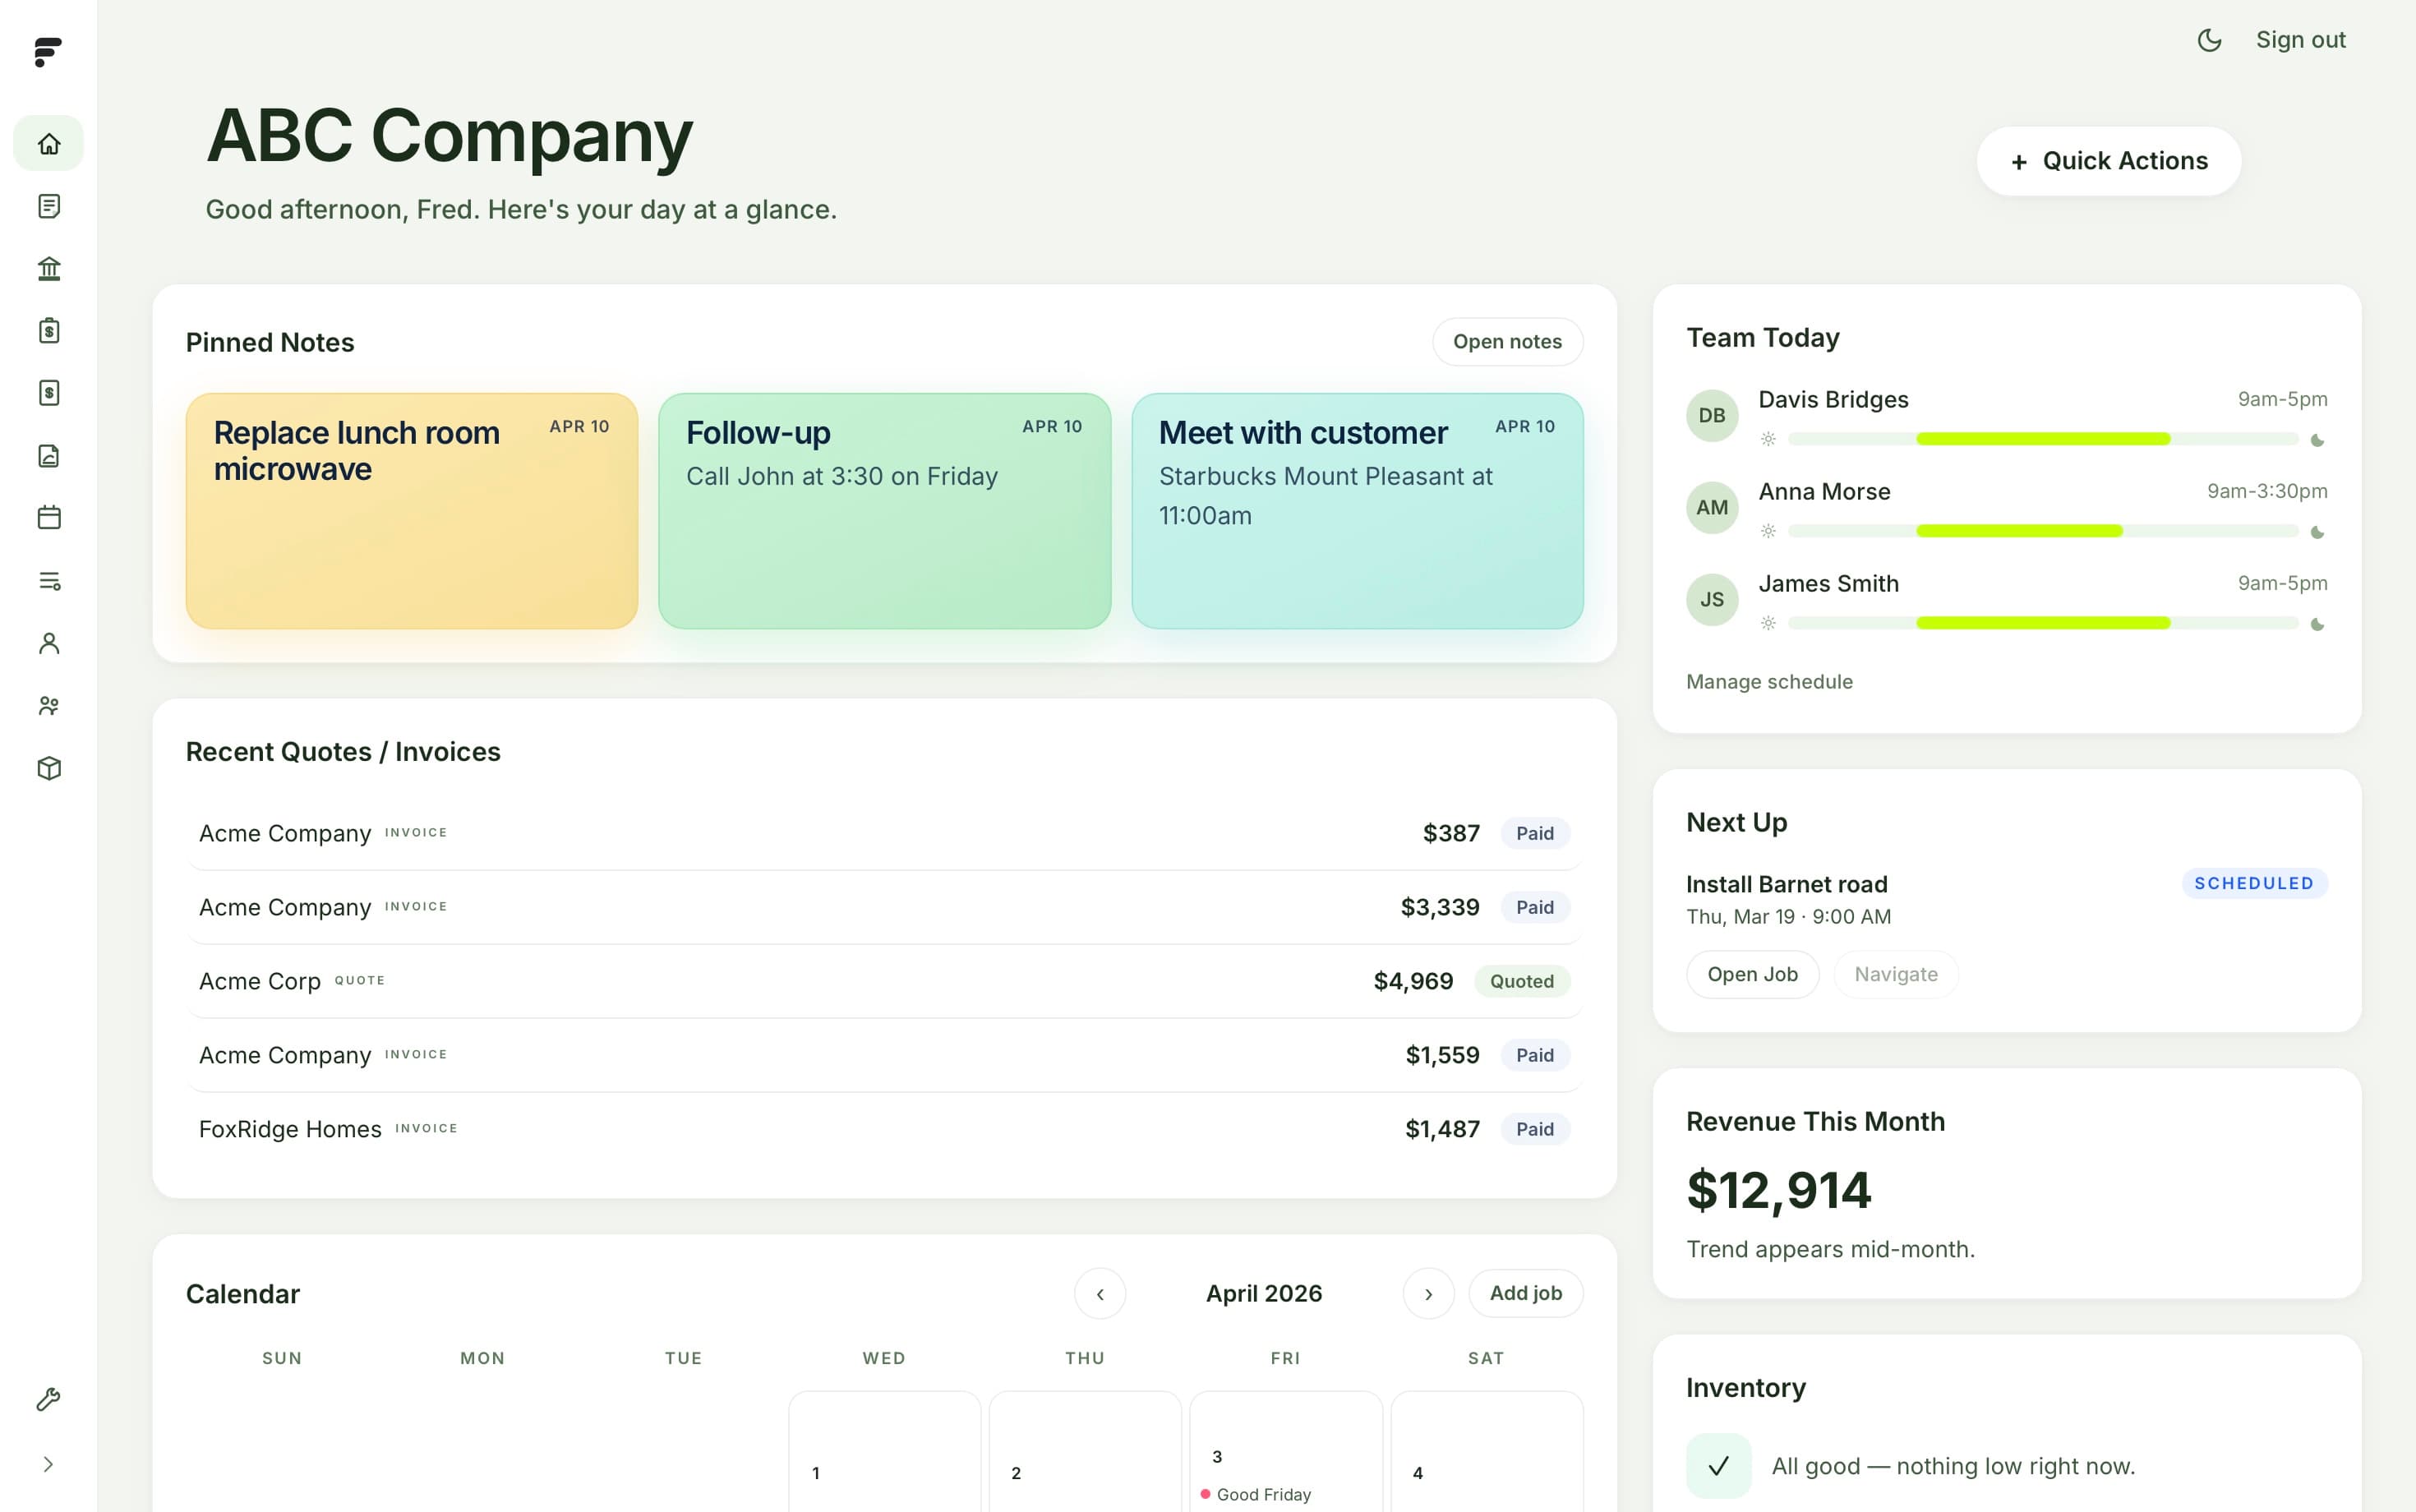This screenshot has height=1512, width=2416.
Task: Go to previous month in the calendar
Action: 1100,1293
